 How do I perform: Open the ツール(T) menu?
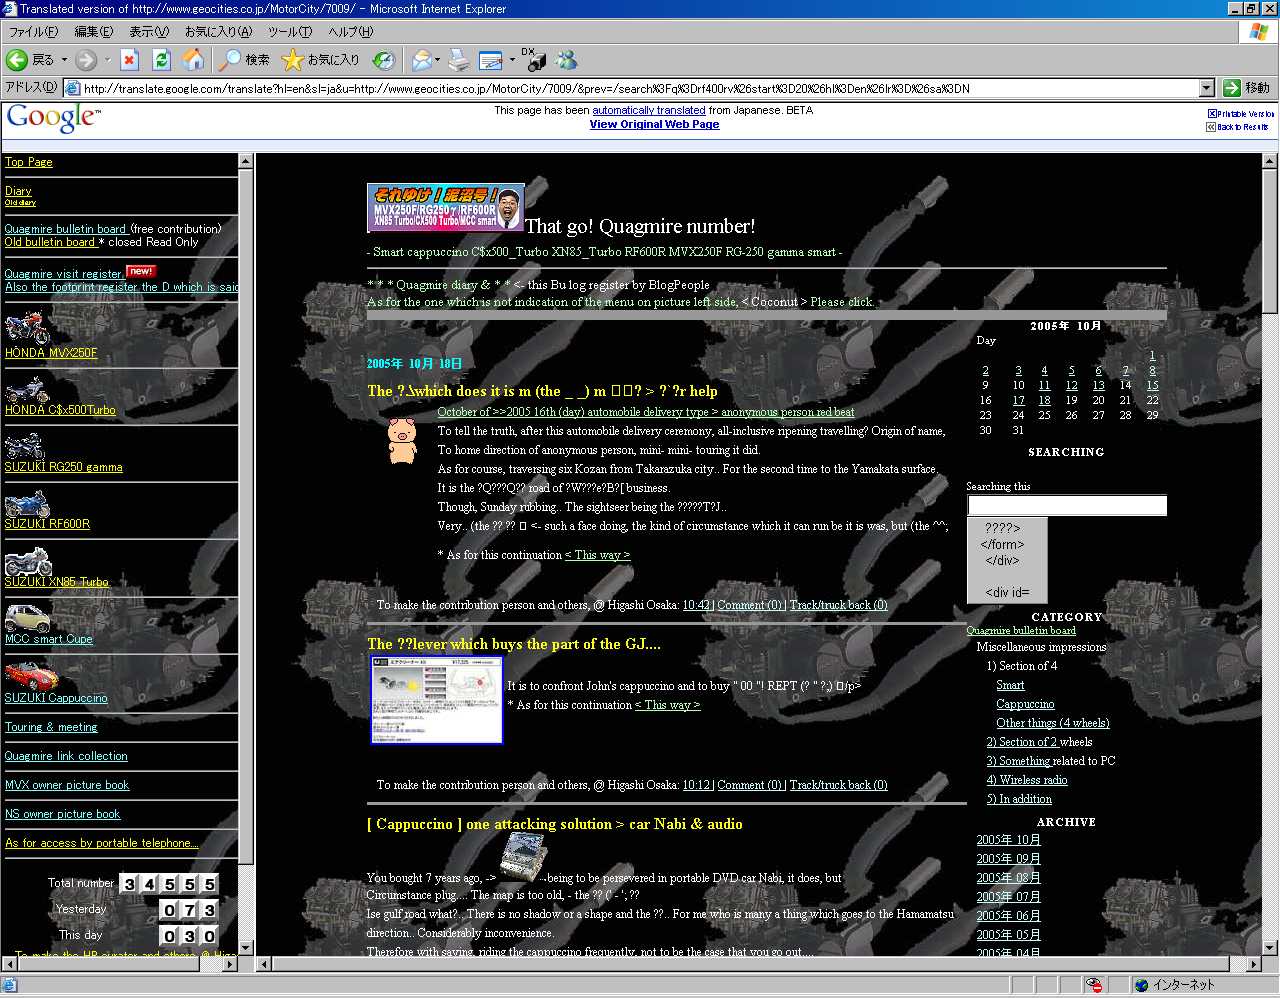click(x=290, y=32)
